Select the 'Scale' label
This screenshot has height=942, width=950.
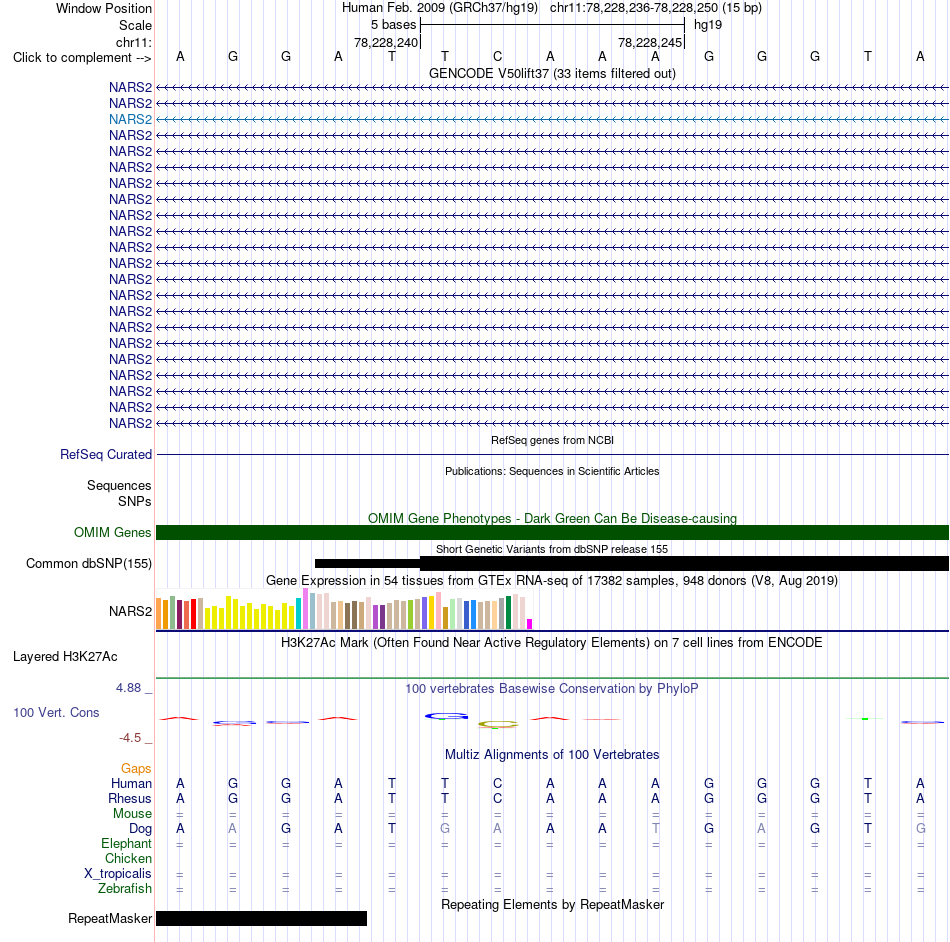(135, 25)
